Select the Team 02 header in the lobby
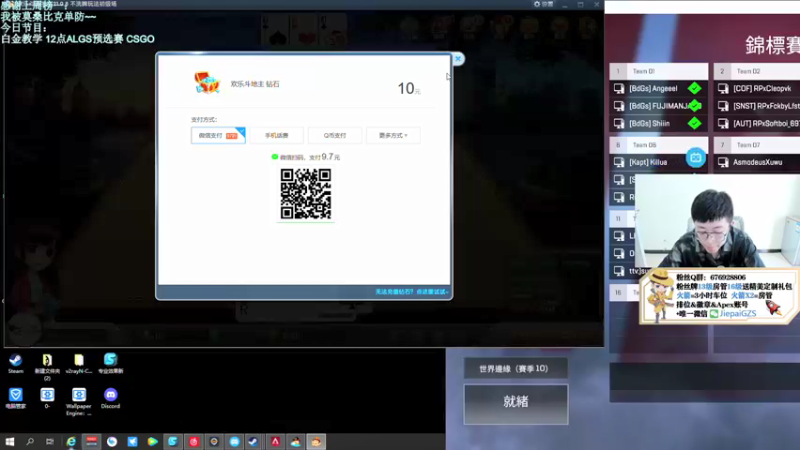The height and width of the screenshot is (450, 800). point(757,71)
